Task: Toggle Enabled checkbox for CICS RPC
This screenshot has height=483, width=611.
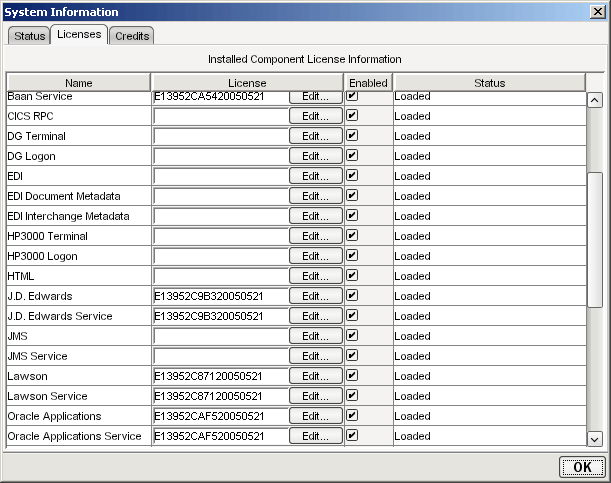Action: point(352,115)
